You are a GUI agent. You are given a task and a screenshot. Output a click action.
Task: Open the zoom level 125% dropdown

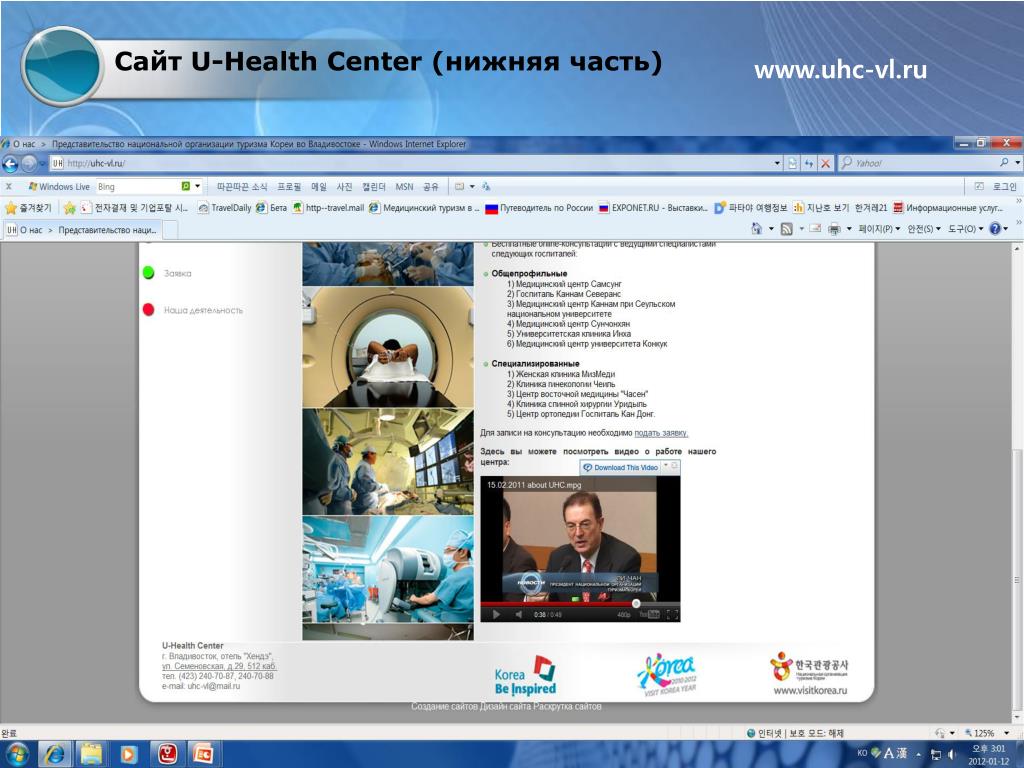click(1006, 733)
